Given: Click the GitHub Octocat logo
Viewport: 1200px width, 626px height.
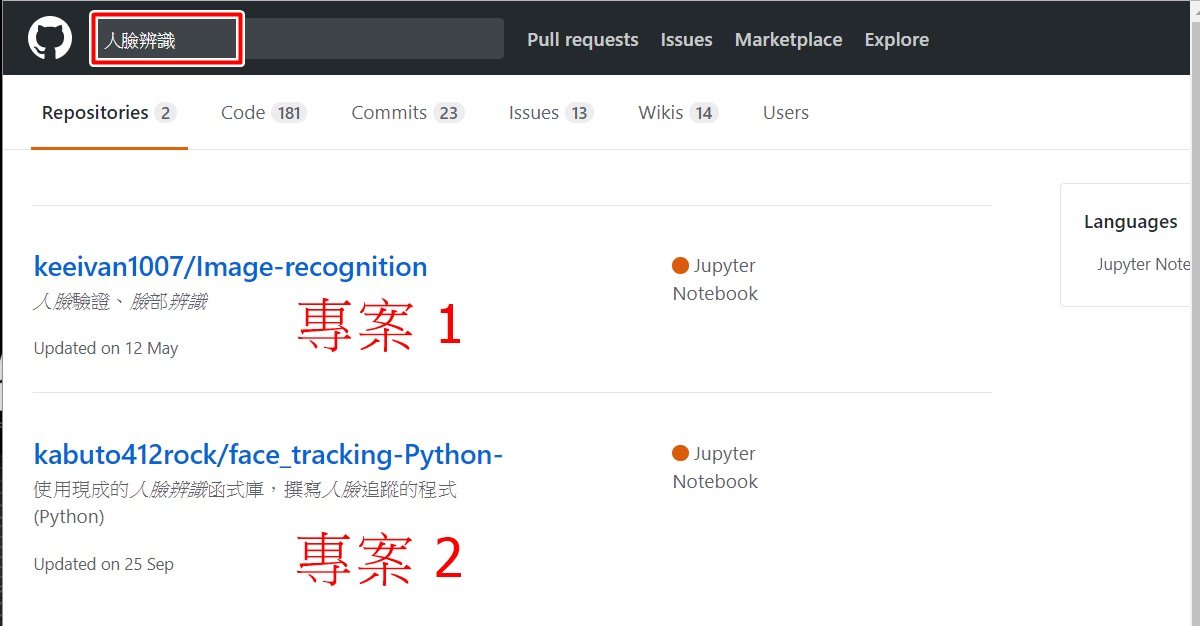Looking at the screenshot, I should 49,39.
